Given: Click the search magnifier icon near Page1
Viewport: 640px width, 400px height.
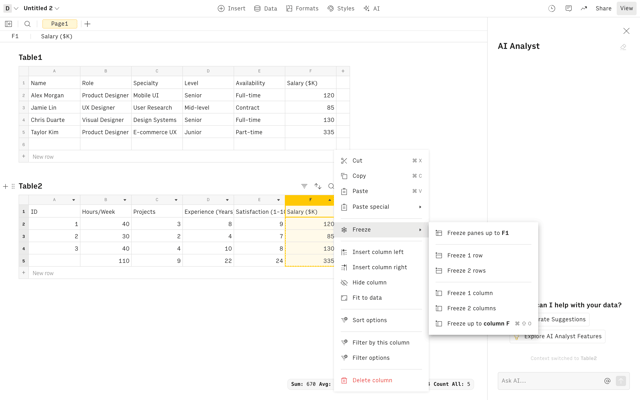Looking at the screenshot, I should point(27,24).
